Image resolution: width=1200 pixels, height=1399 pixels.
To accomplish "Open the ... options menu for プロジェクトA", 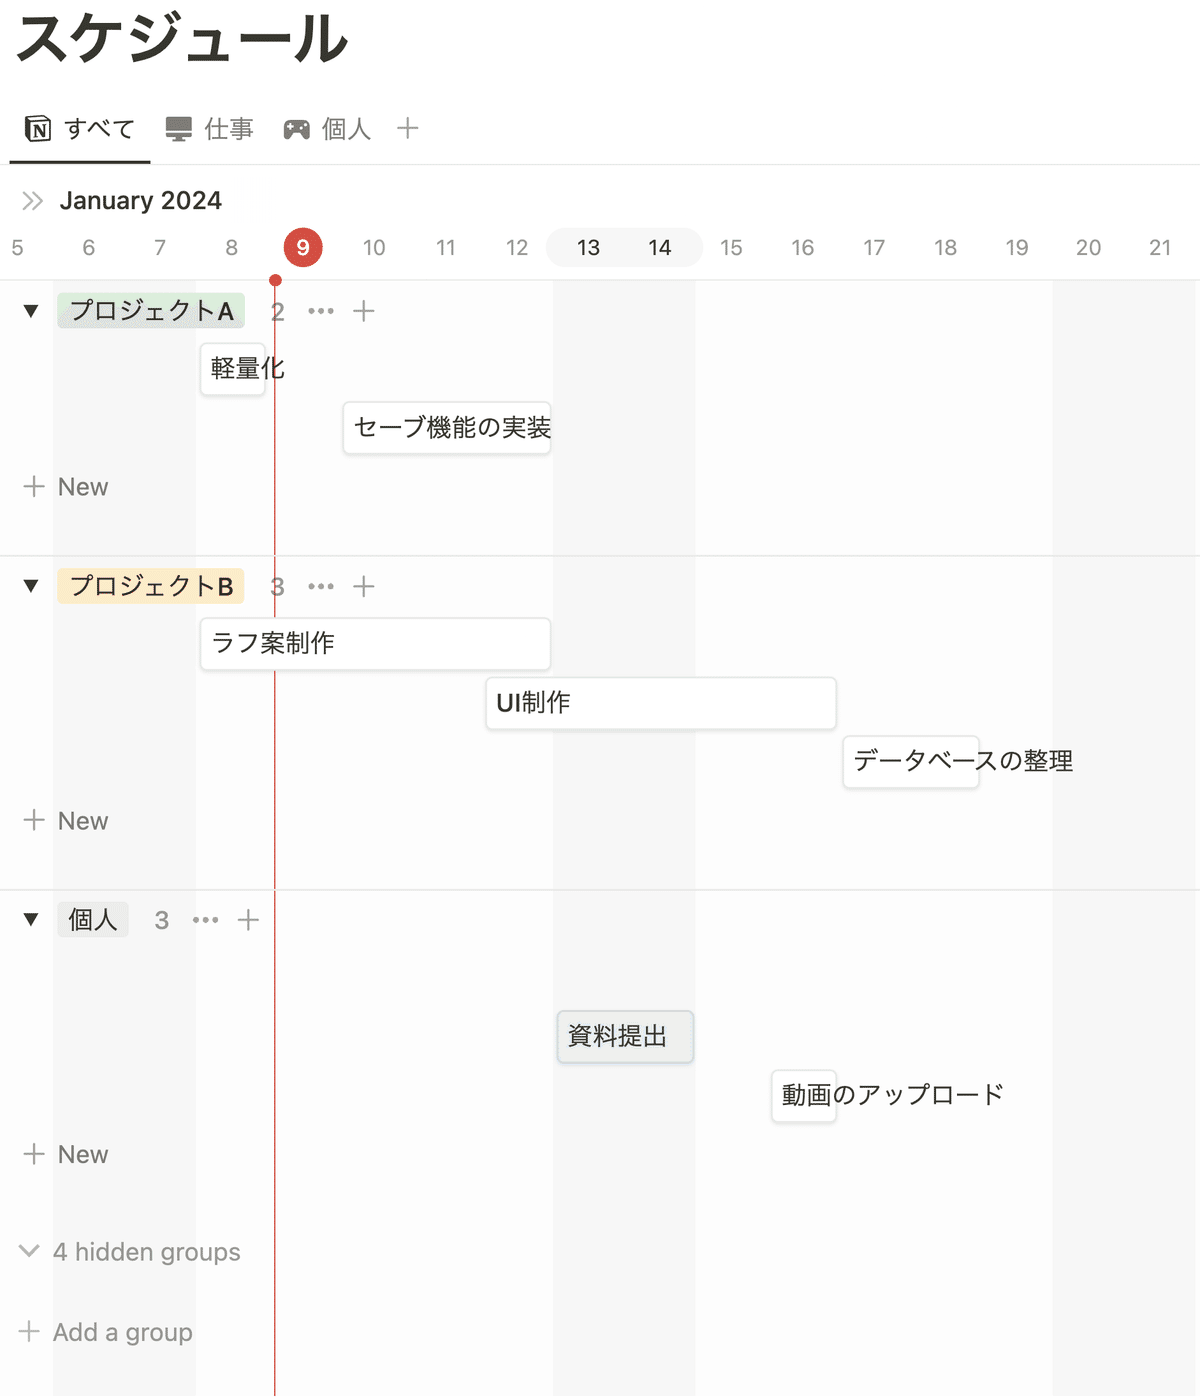I will [x=321, y=311].
